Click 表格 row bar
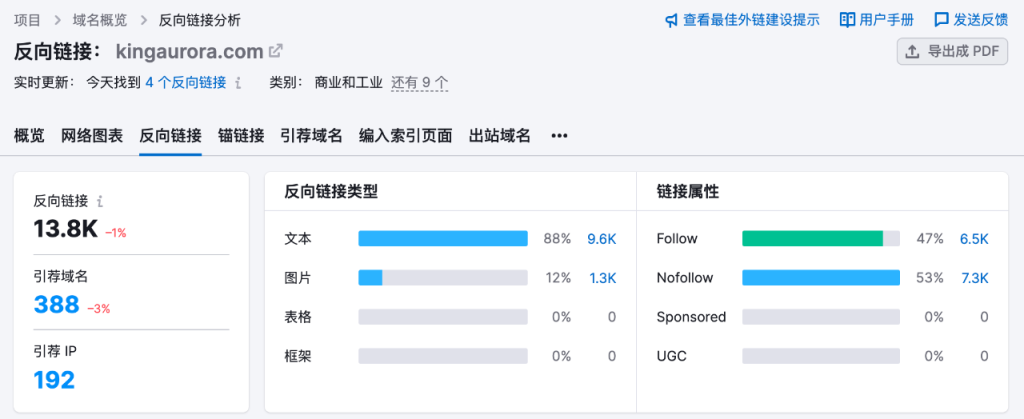The height and width of the screenshot is (419, 1024). pyautogui.click(x=443, y=317)
